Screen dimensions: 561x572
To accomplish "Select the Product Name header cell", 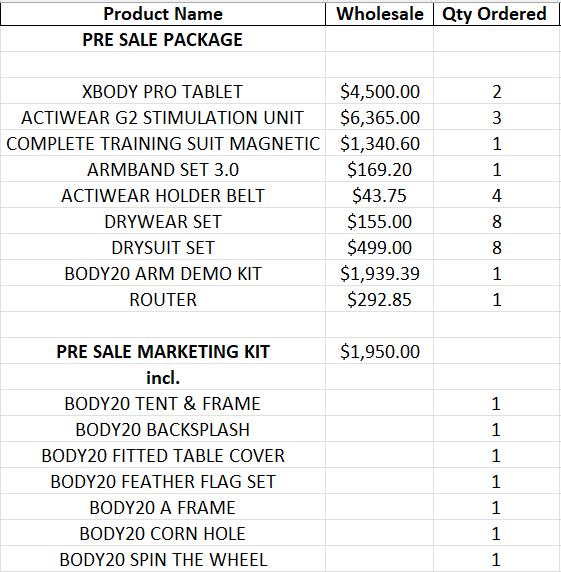I will pyautogui.click(x=163, y=14).
